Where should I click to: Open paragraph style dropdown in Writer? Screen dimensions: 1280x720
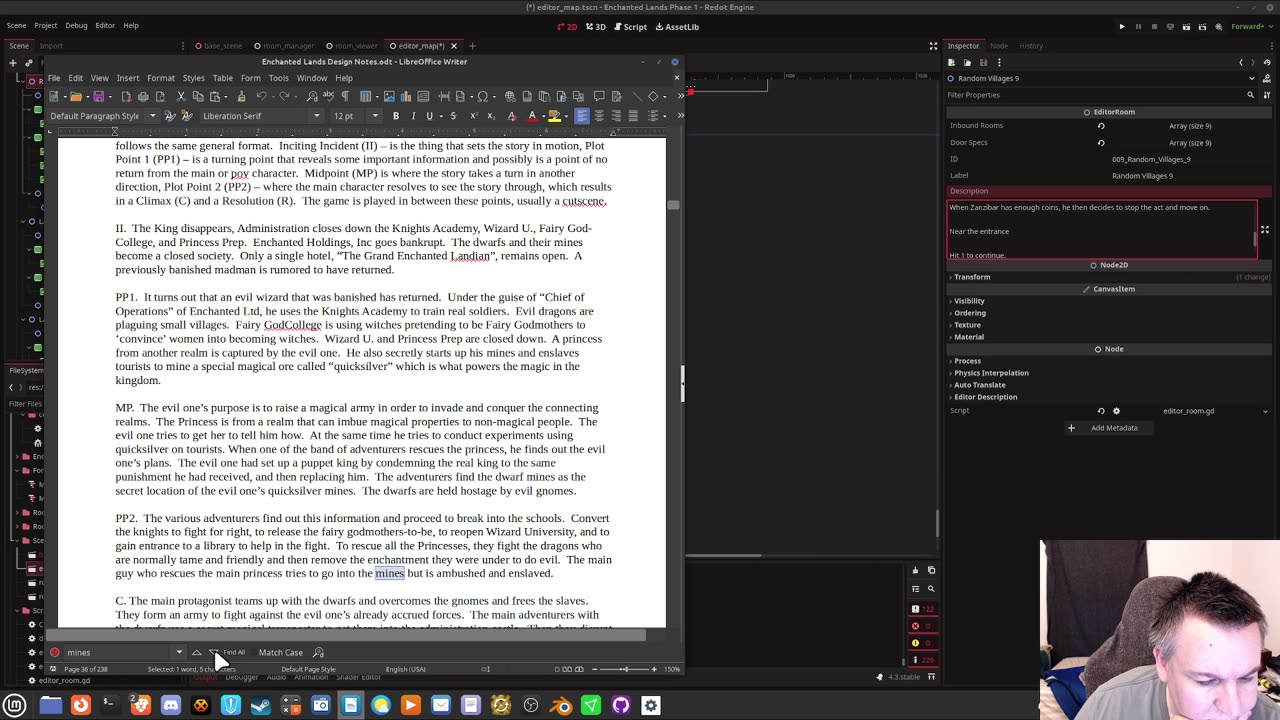(x=153, y=116)
